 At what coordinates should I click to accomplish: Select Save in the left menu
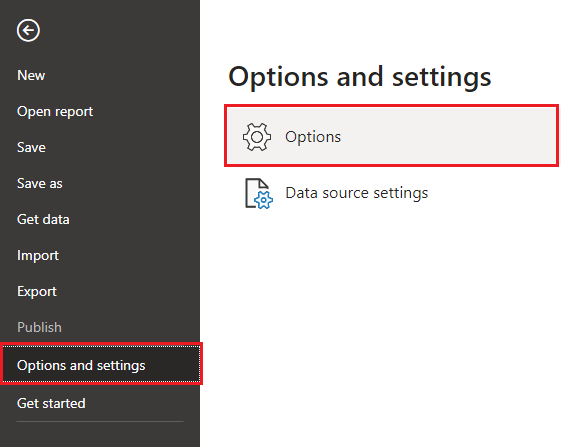31,147
